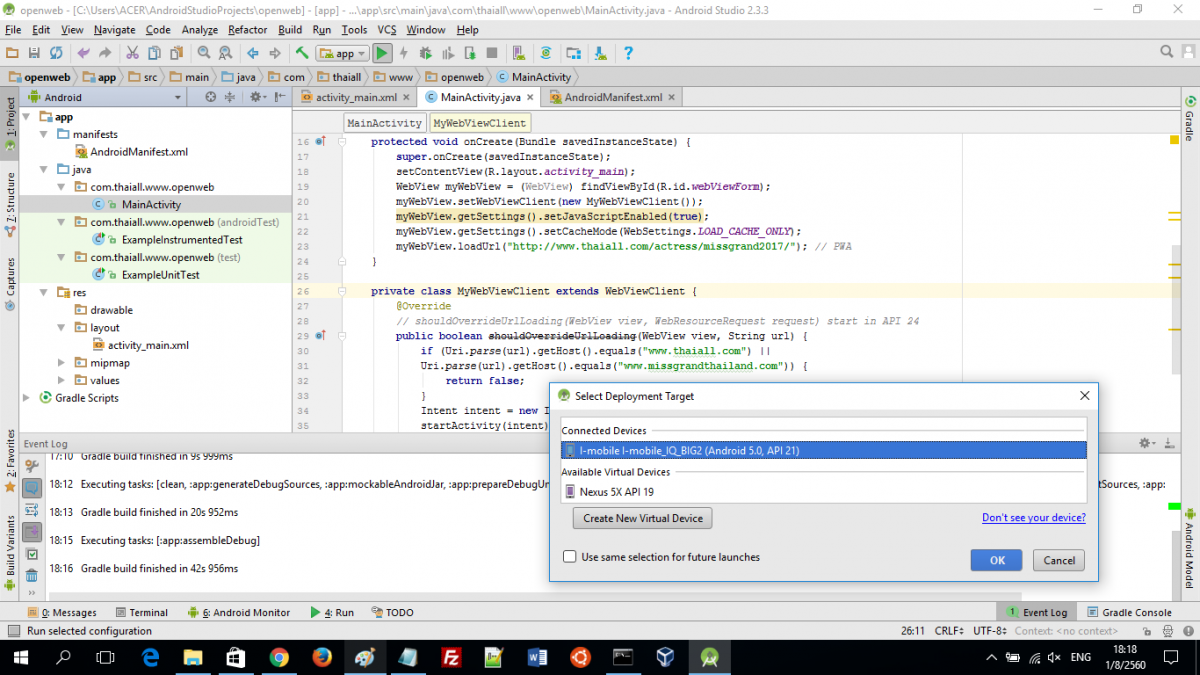
Task: Toggle the mark all as read checkbox icon
Action: pyautogui.click(x=31, y=553)
